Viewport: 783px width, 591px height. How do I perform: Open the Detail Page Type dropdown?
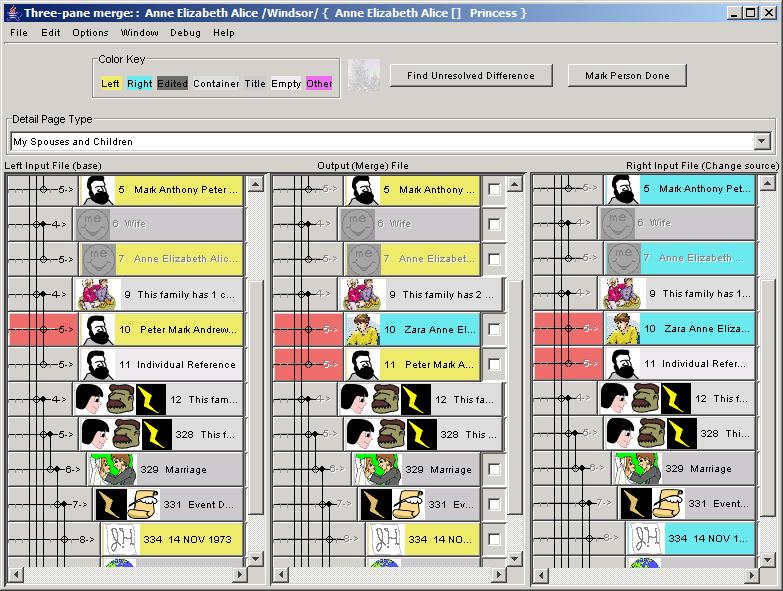pos(762,142)
